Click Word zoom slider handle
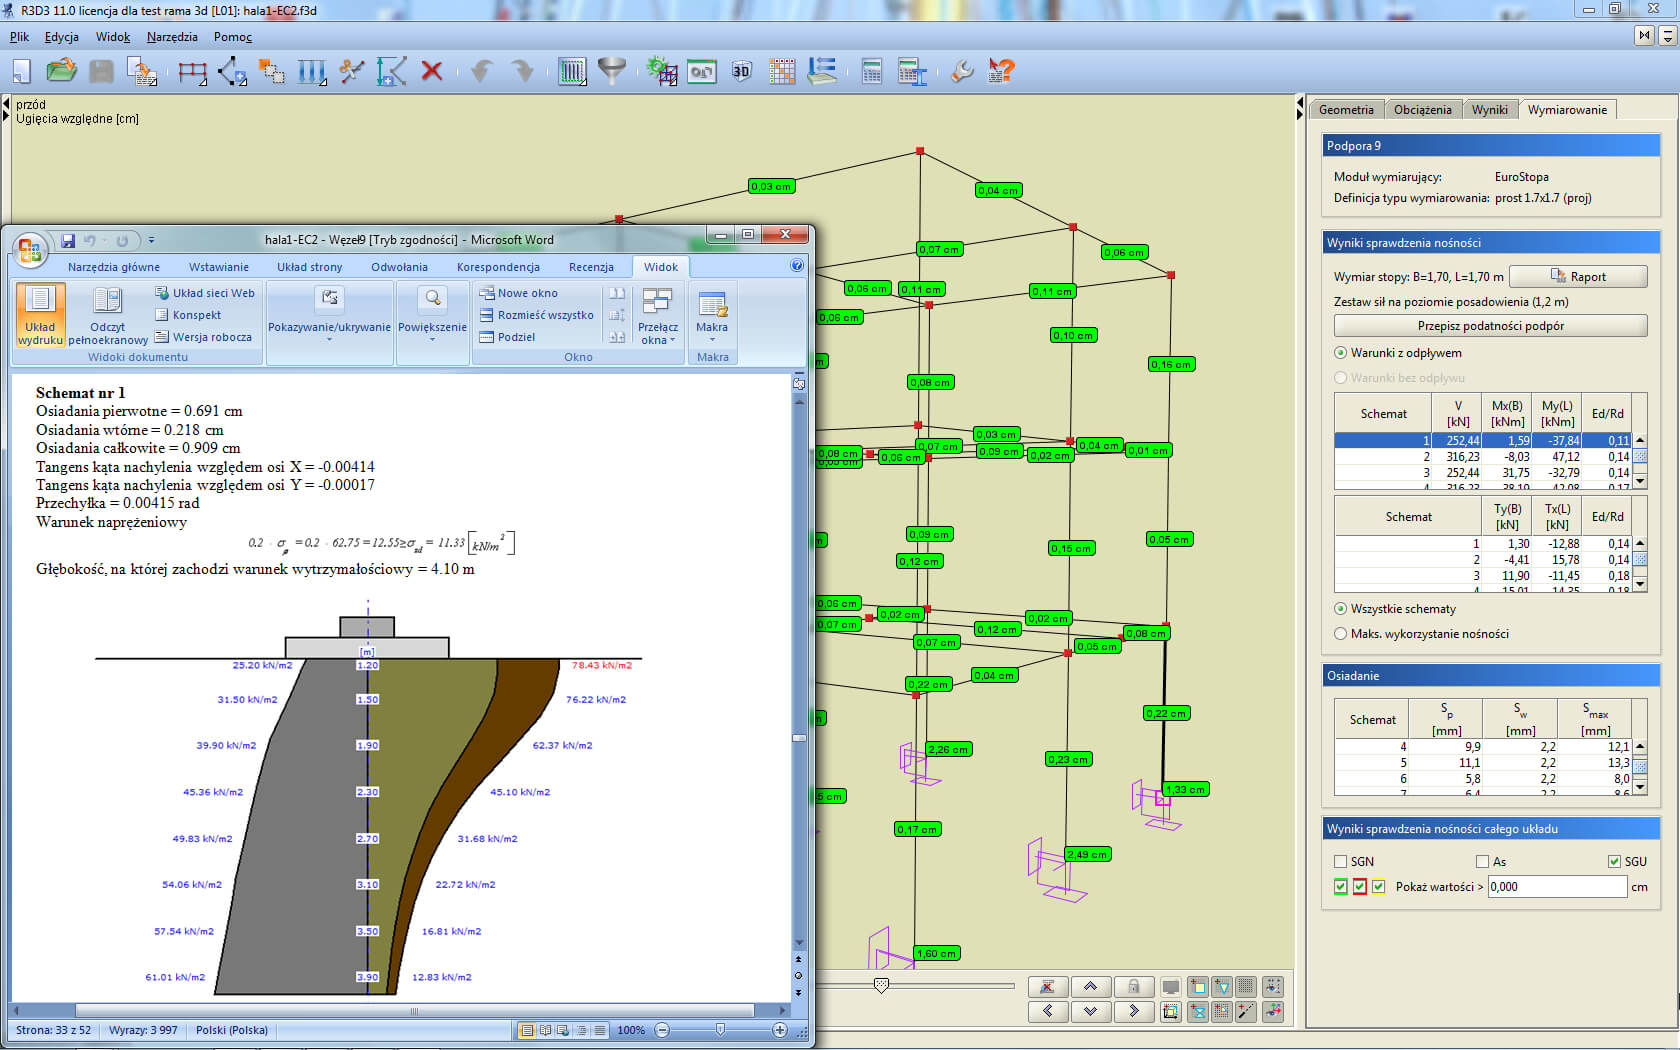 (x=720, y=1029)
